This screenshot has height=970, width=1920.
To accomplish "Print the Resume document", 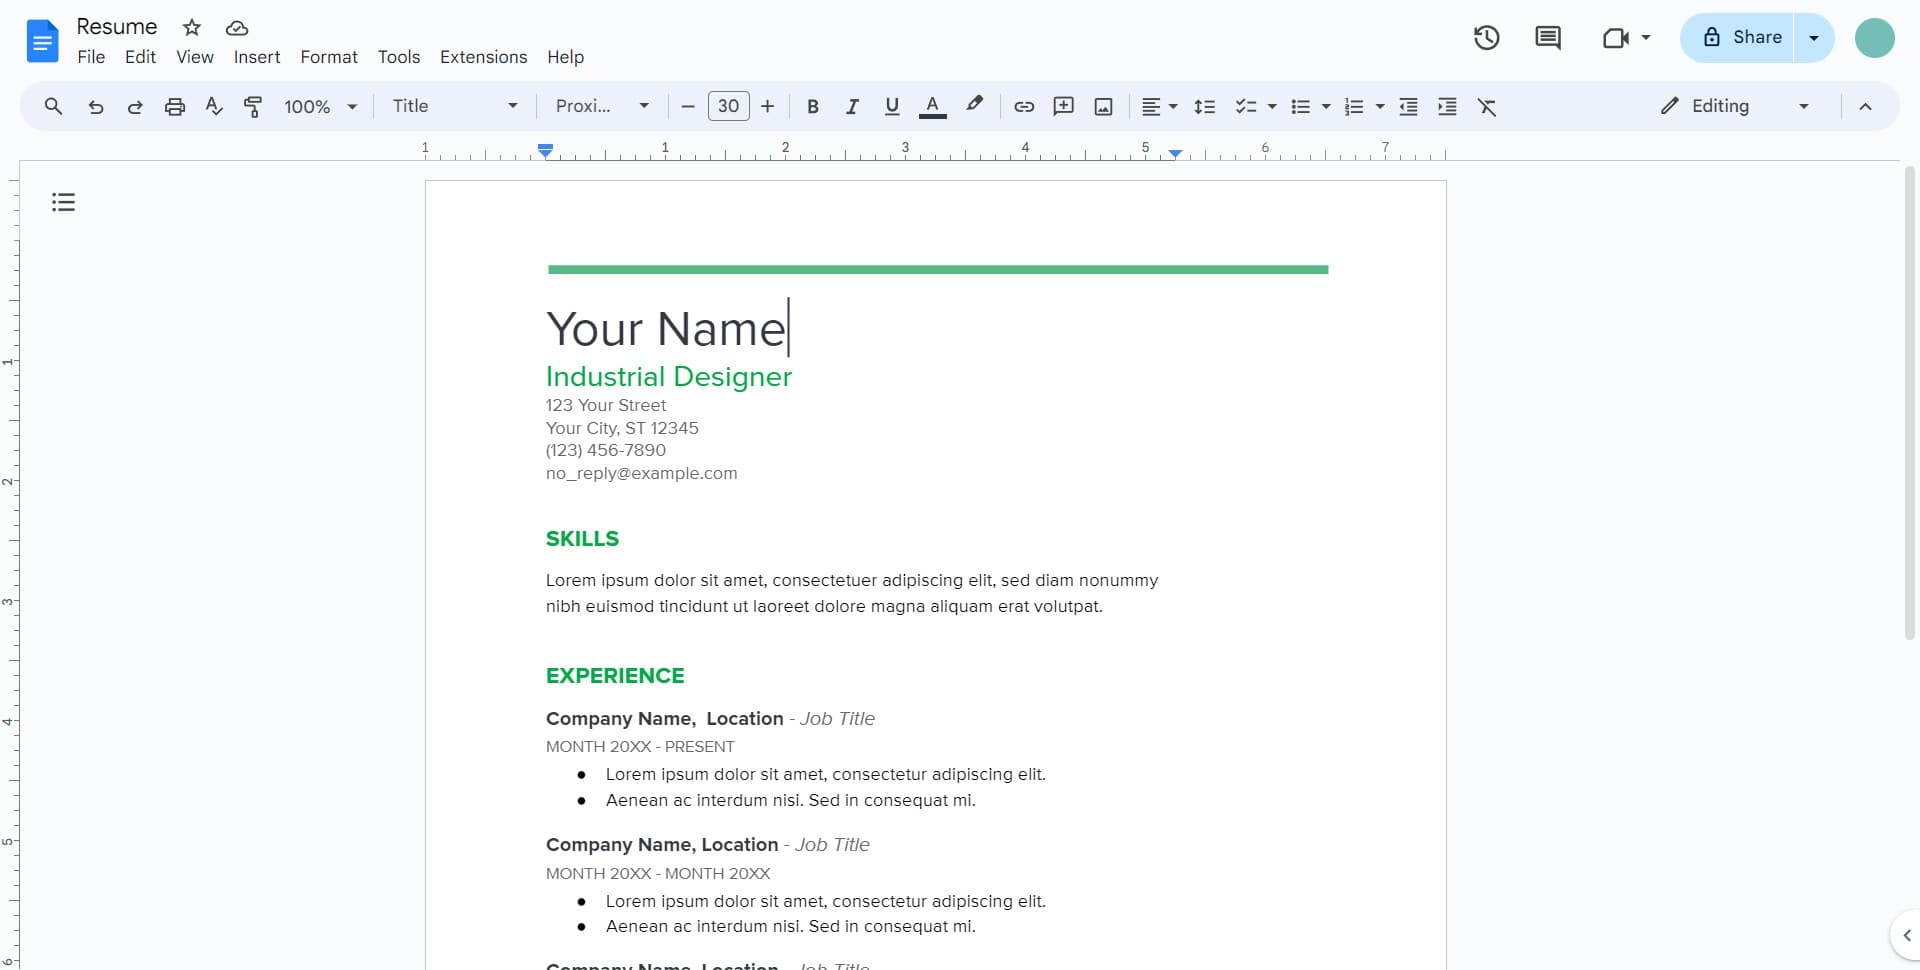I will click(175, 106).
